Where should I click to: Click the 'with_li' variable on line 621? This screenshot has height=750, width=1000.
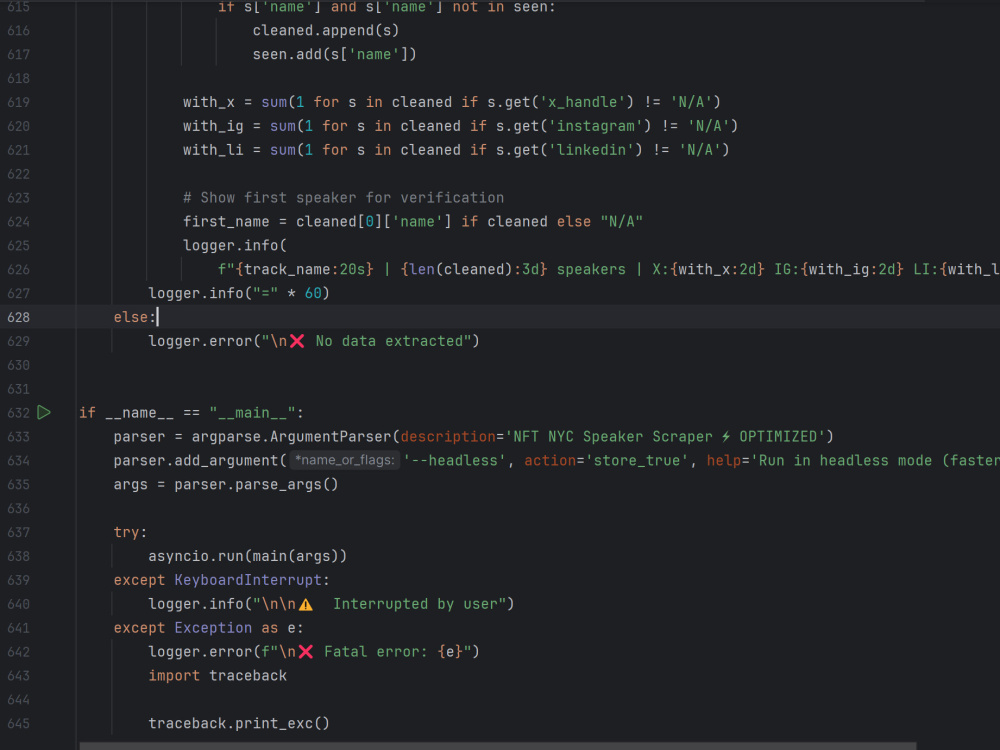tap(213, 150)
